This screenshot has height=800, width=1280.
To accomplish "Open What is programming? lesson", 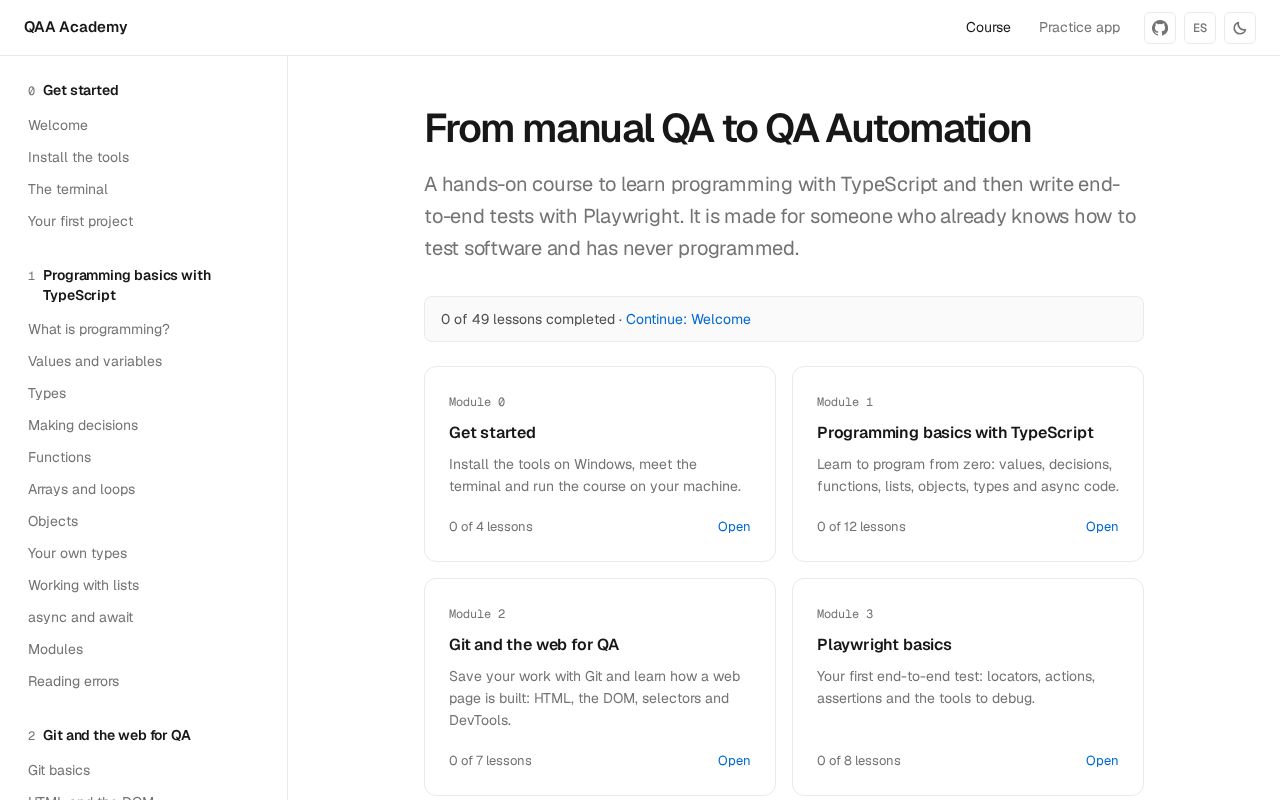I will tap(99, 329).
